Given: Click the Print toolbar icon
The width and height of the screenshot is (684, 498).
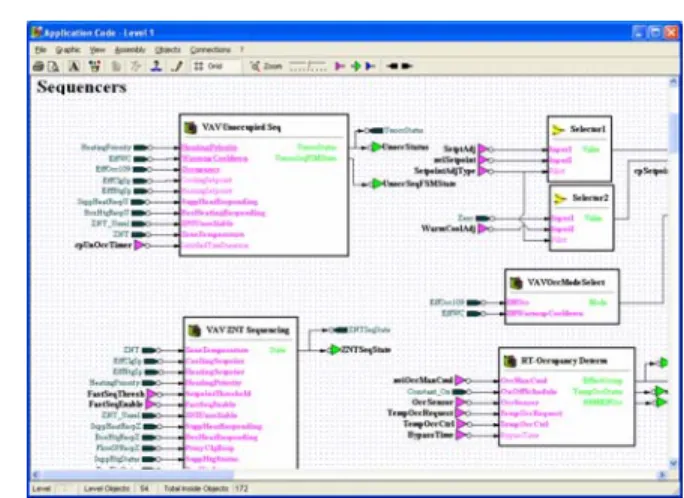Looking at the screenshot, I should coord(38,66).
